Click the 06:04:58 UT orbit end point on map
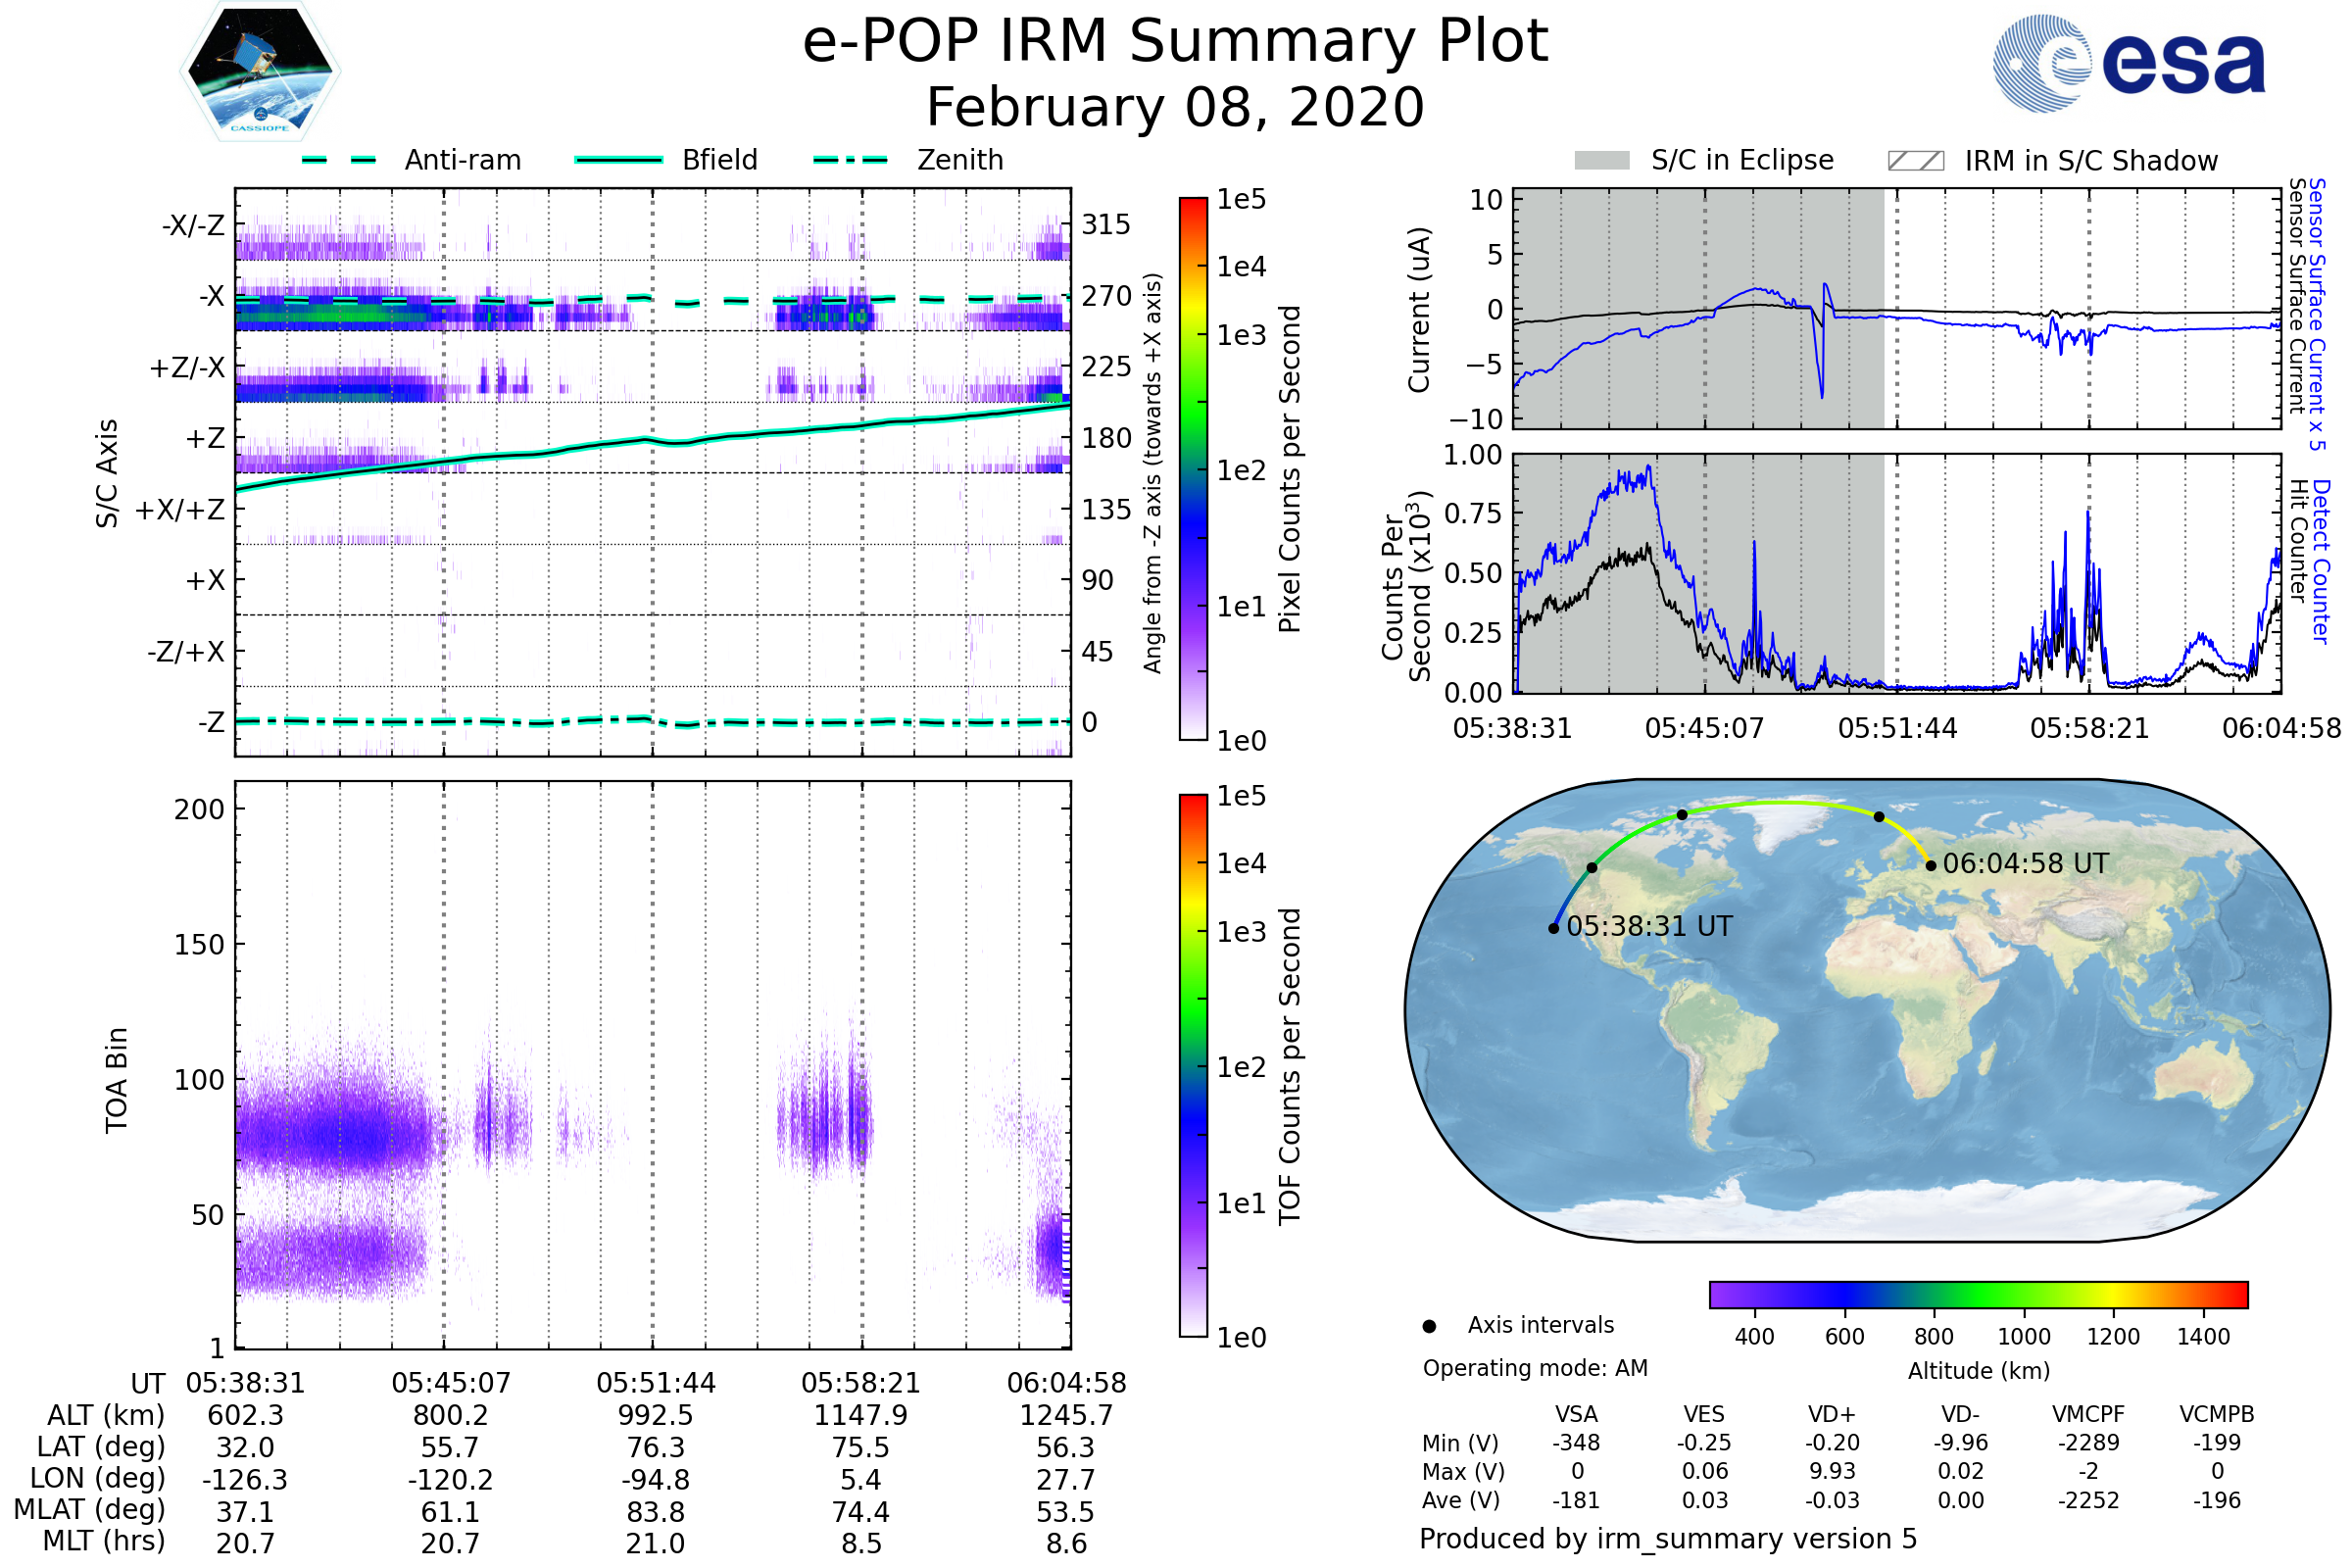This screenshot has width=2352, height=1568. tap(1930, 865)
